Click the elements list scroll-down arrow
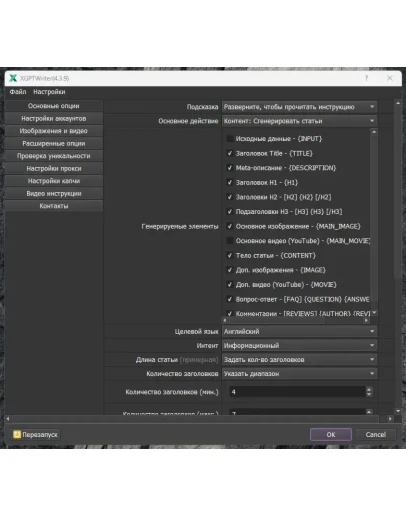406x516 pixels. [374, 312]
